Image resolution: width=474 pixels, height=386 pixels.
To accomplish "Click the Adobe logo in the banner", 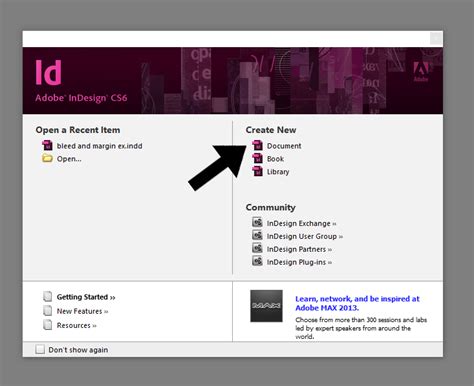I will [421, 72].
